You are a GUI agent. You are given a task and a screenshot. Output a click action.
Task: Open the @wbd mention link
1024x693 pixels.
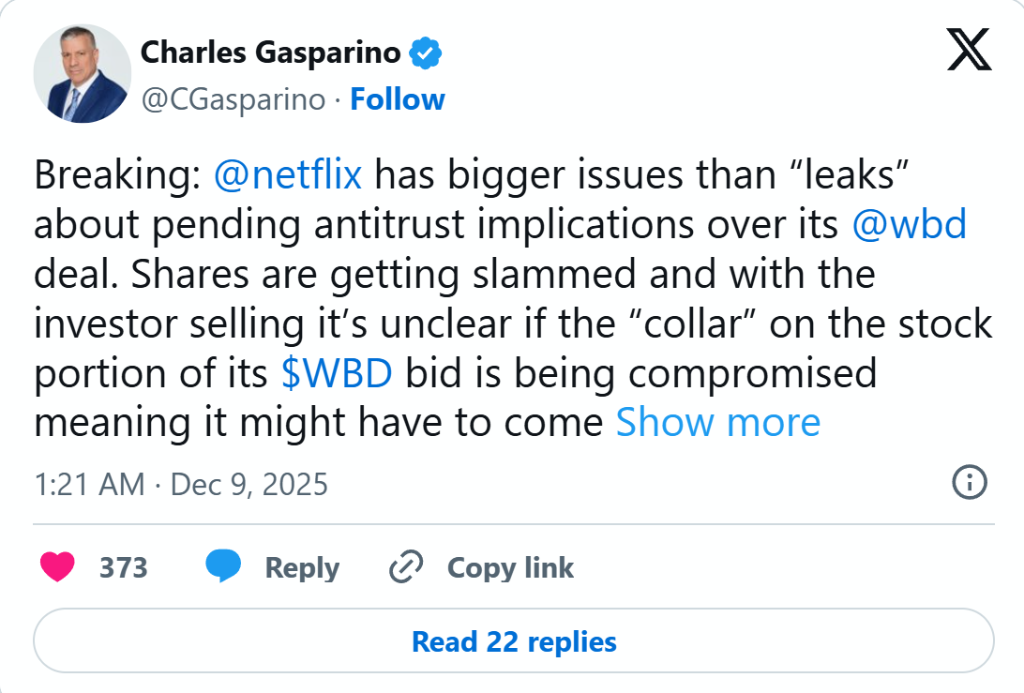click(909, 225)
